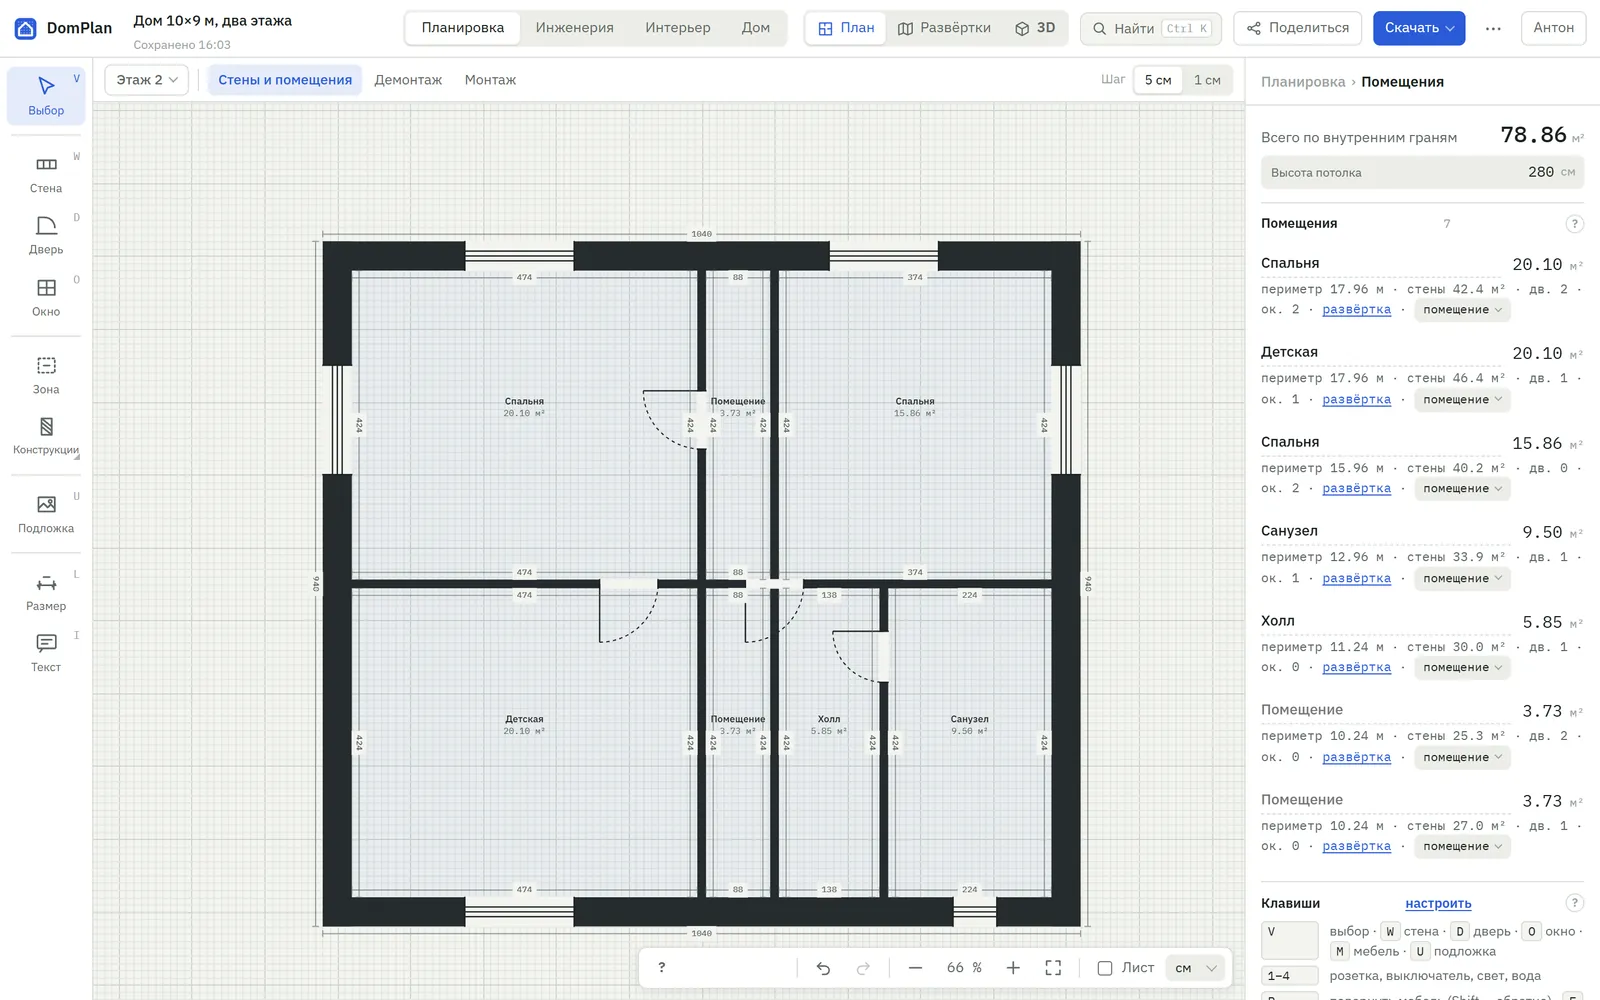This screenshot has width=1600, height=1000.
Task: Open help from the bottom toolbar question mark
Action: pyautogui.click(x=662, y=968)
